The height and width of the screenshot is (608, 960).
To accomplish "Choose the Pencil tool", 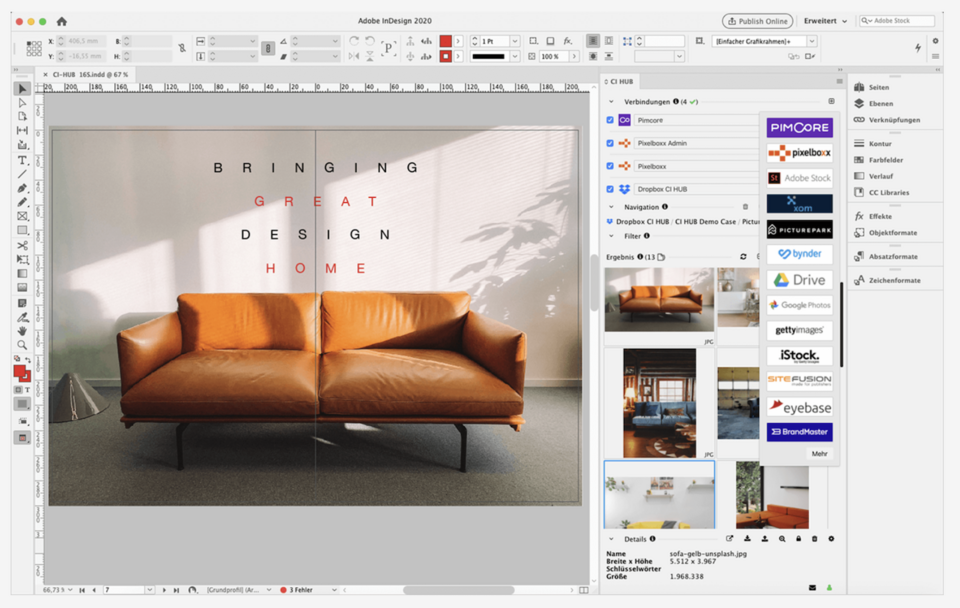I will (22, 202).
